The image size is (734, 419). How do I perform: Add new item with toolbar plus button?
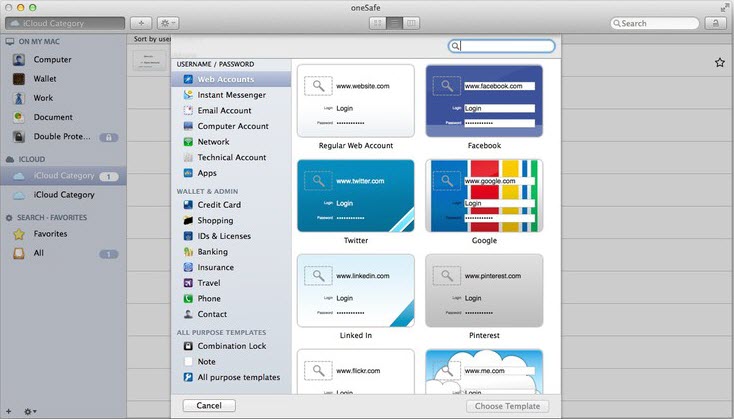tap(141, 23)
